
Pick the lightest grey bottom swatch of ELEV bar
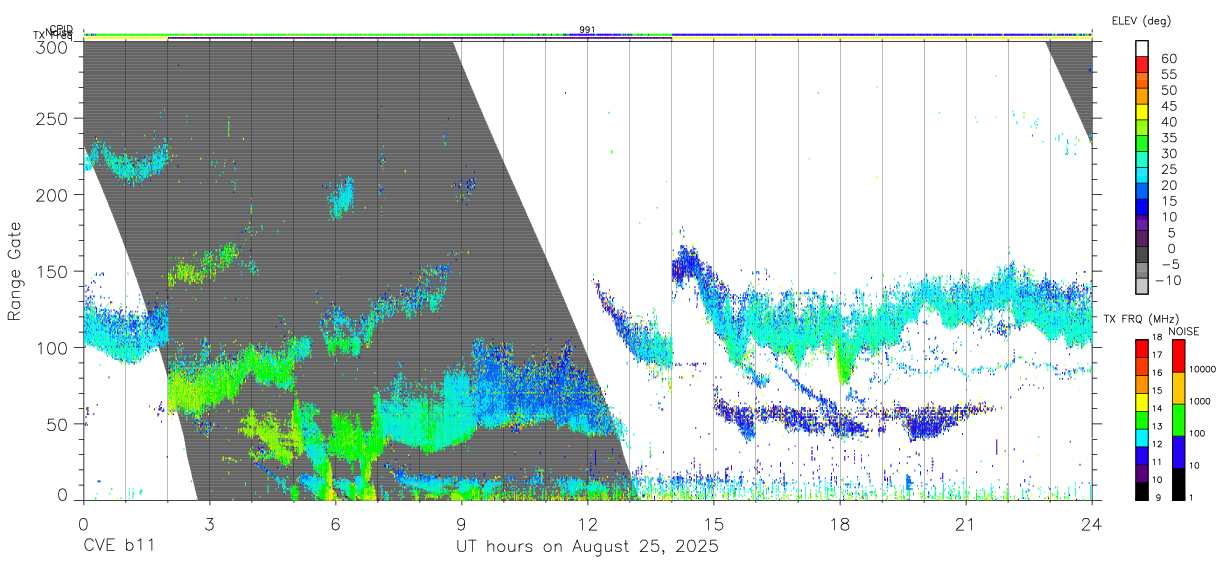(1142, 287)
